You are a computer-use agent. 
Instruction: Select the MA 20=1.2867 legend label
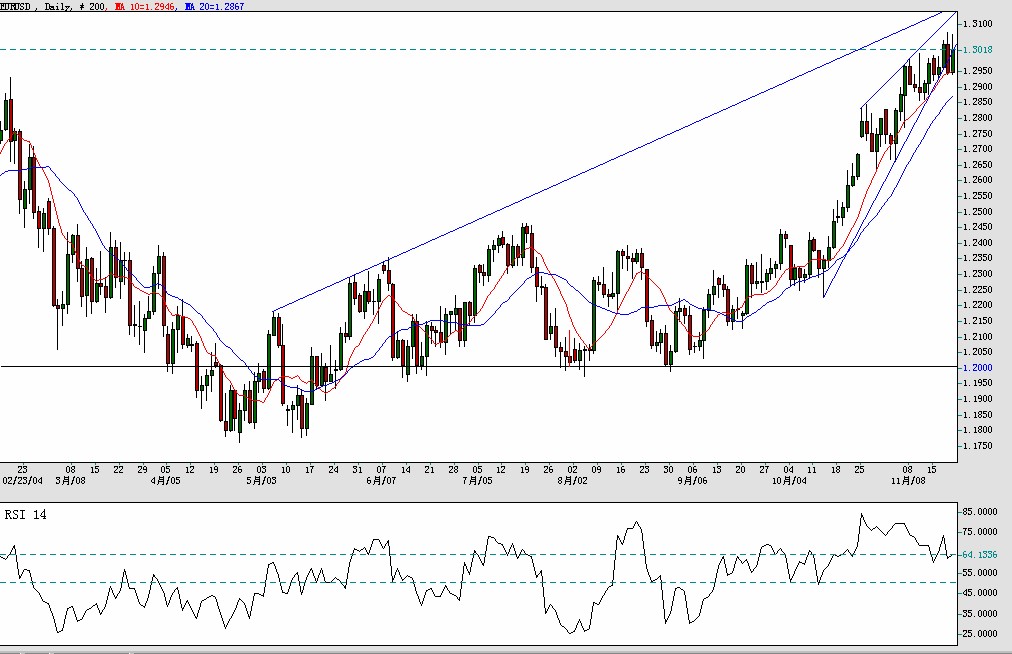point(214,6)
